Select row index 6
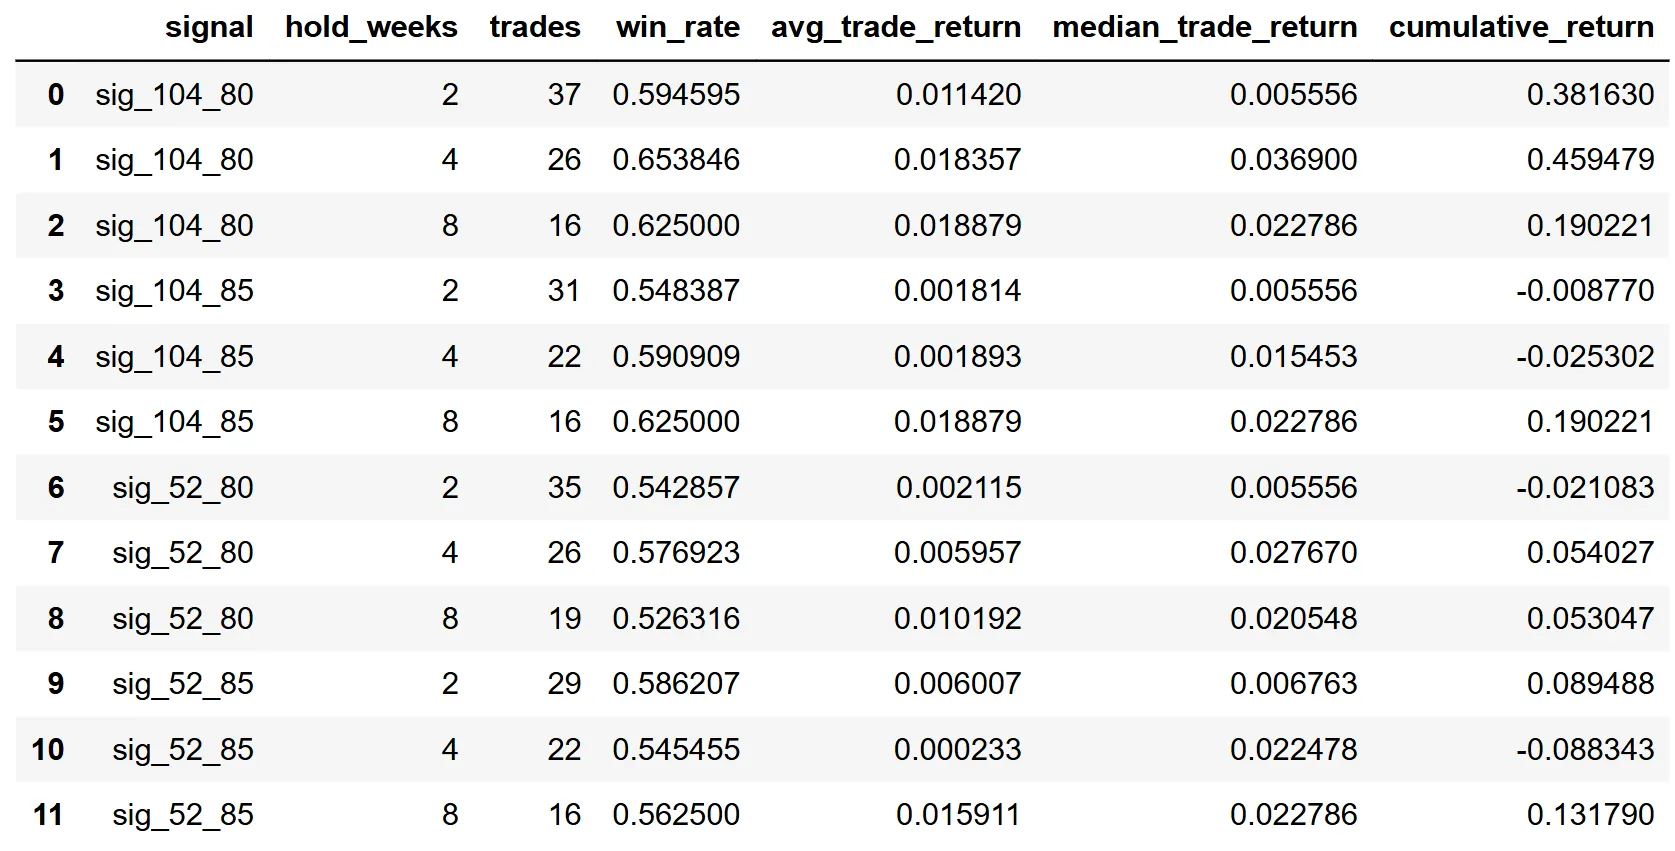This screenshot has height=851, width=1675. [x=56, y=488]
